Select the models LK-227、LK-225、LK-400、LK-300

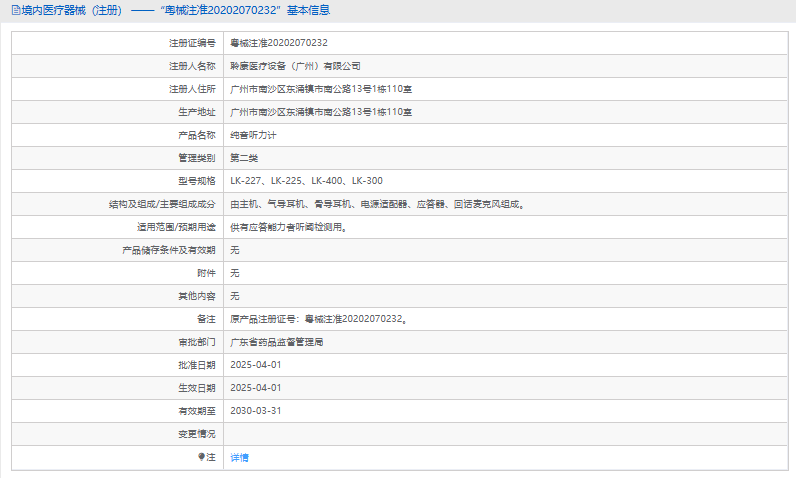(x=306, y=181)
